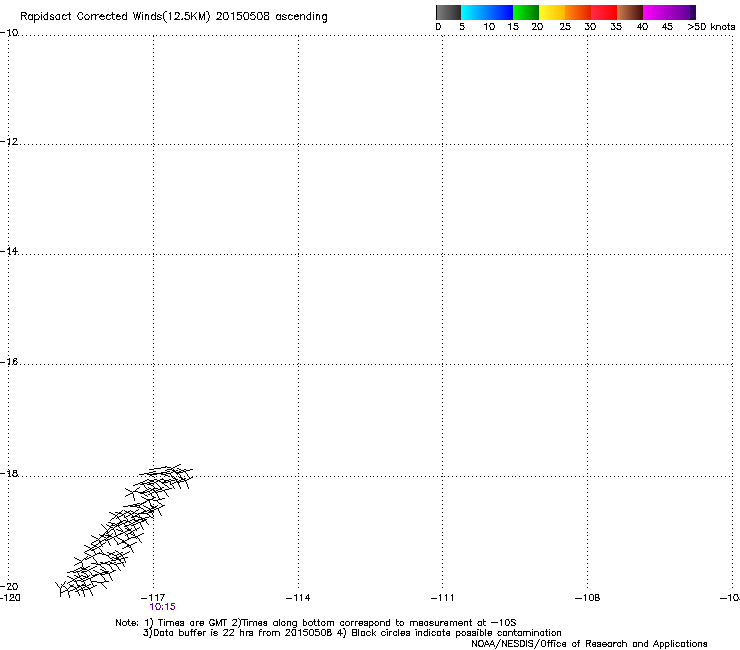Screen dimensions: 740x650
Task: Select the orange 25-30 knots color swatch
Action: click(578, 12)
